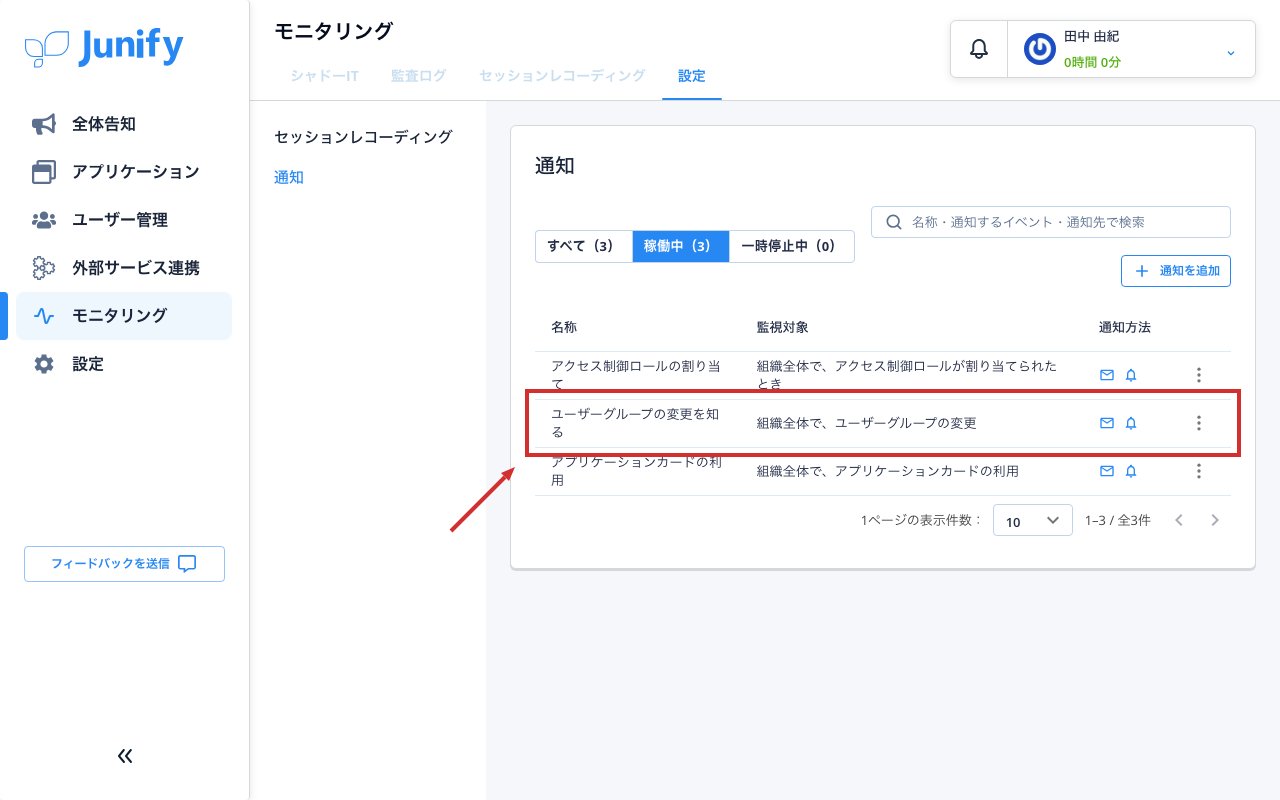
Task: Click the 1–3 / 全3件 pagination count
Action: click(x=1118, y=520)
